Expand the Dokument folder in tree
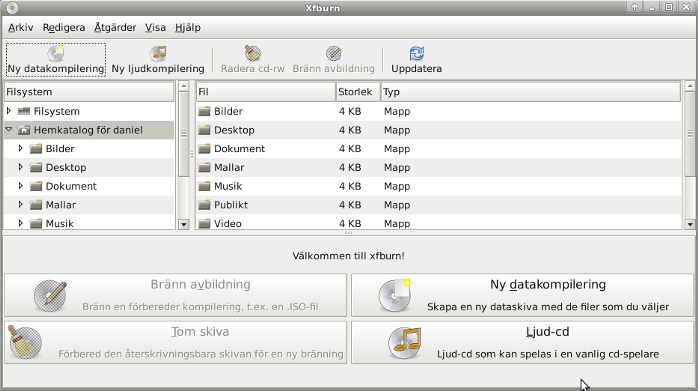 20,186
